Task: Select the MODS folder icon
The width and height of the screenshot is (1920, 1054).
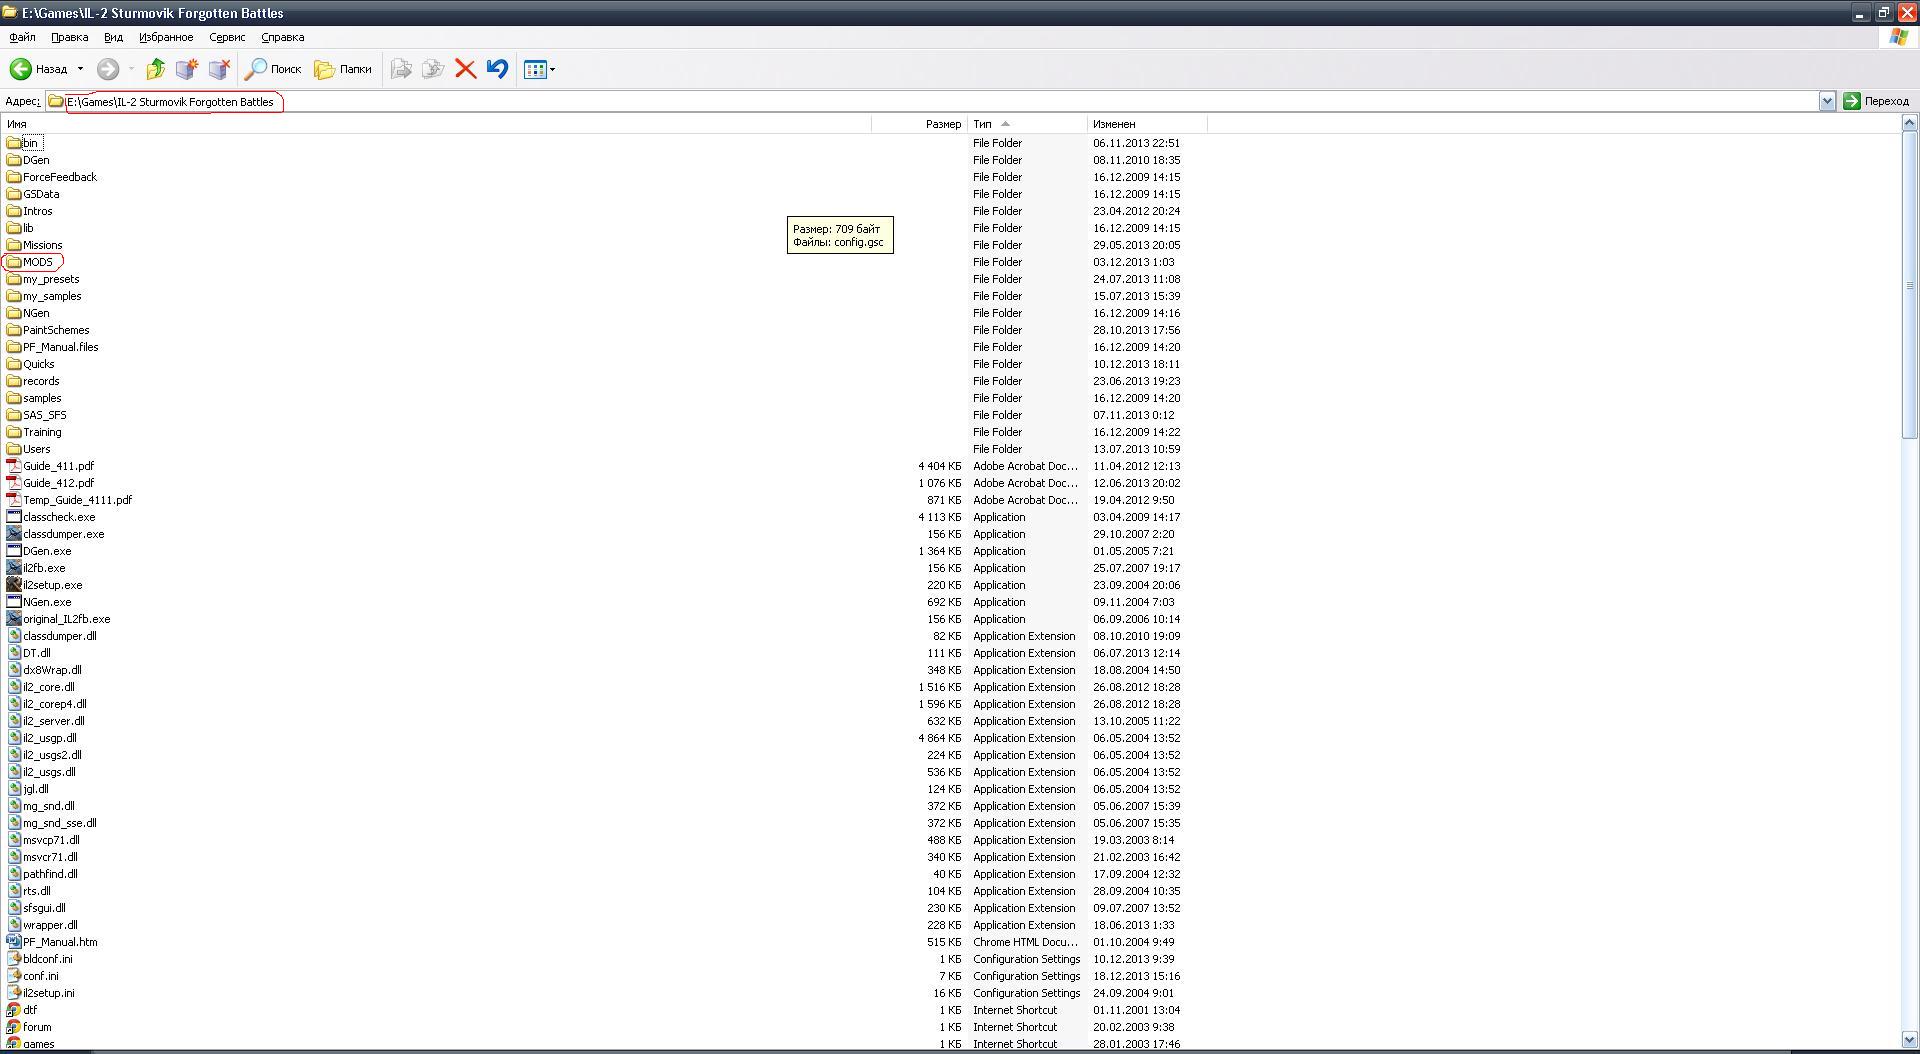Action: (x=14, y=262)
